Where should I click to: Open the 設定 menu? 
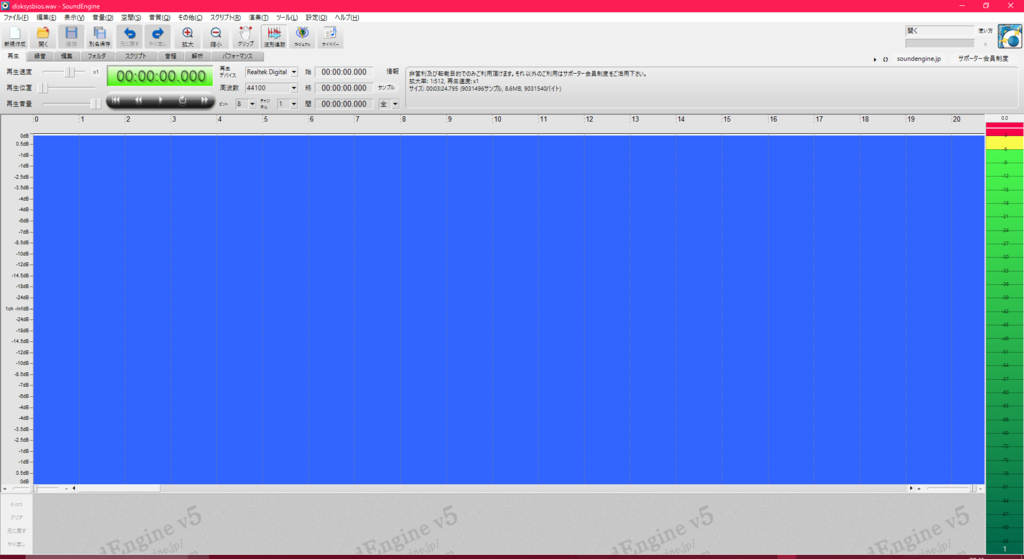316,18
